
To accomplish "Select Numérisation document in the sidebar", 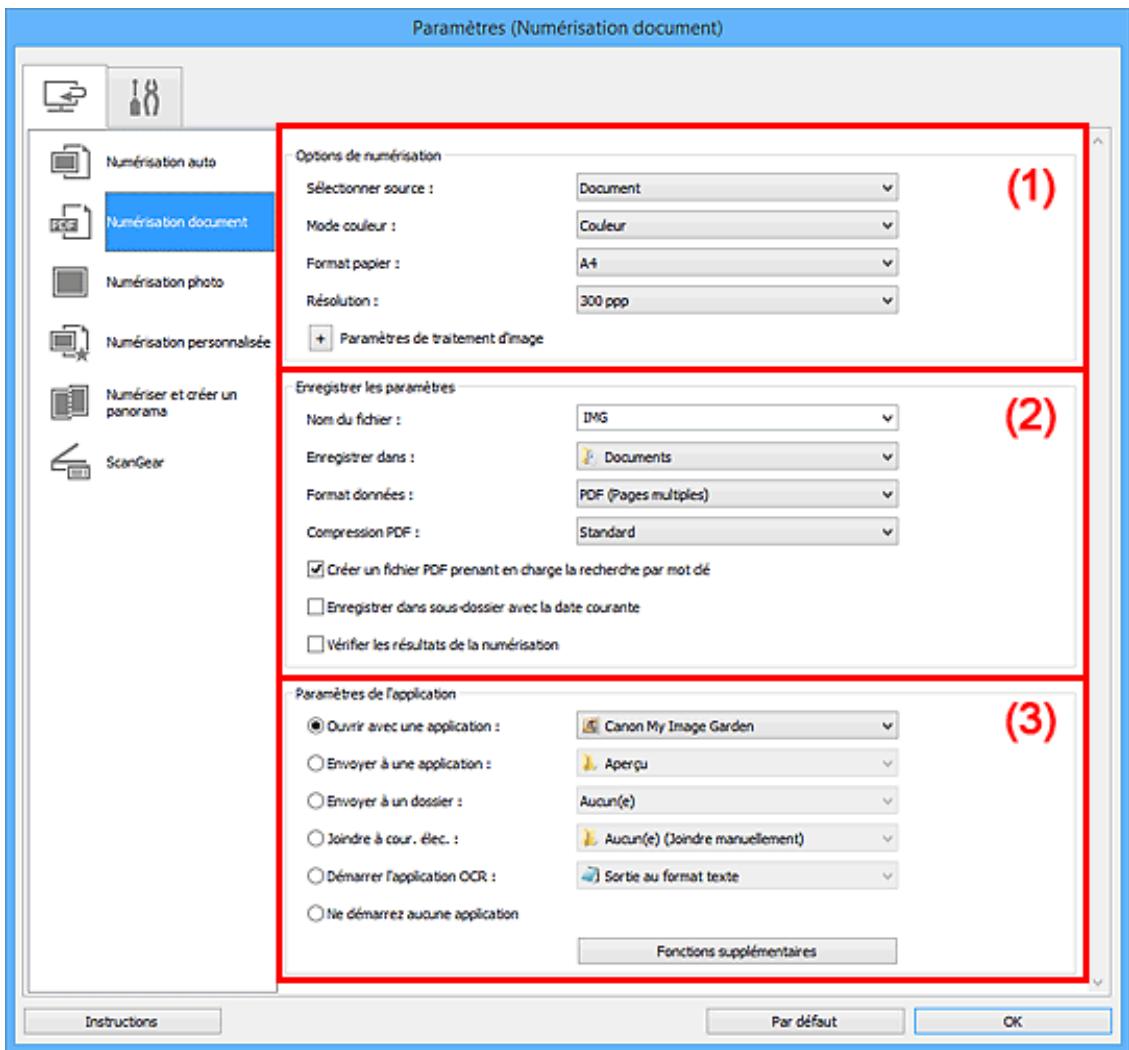I will coord(189,222).
